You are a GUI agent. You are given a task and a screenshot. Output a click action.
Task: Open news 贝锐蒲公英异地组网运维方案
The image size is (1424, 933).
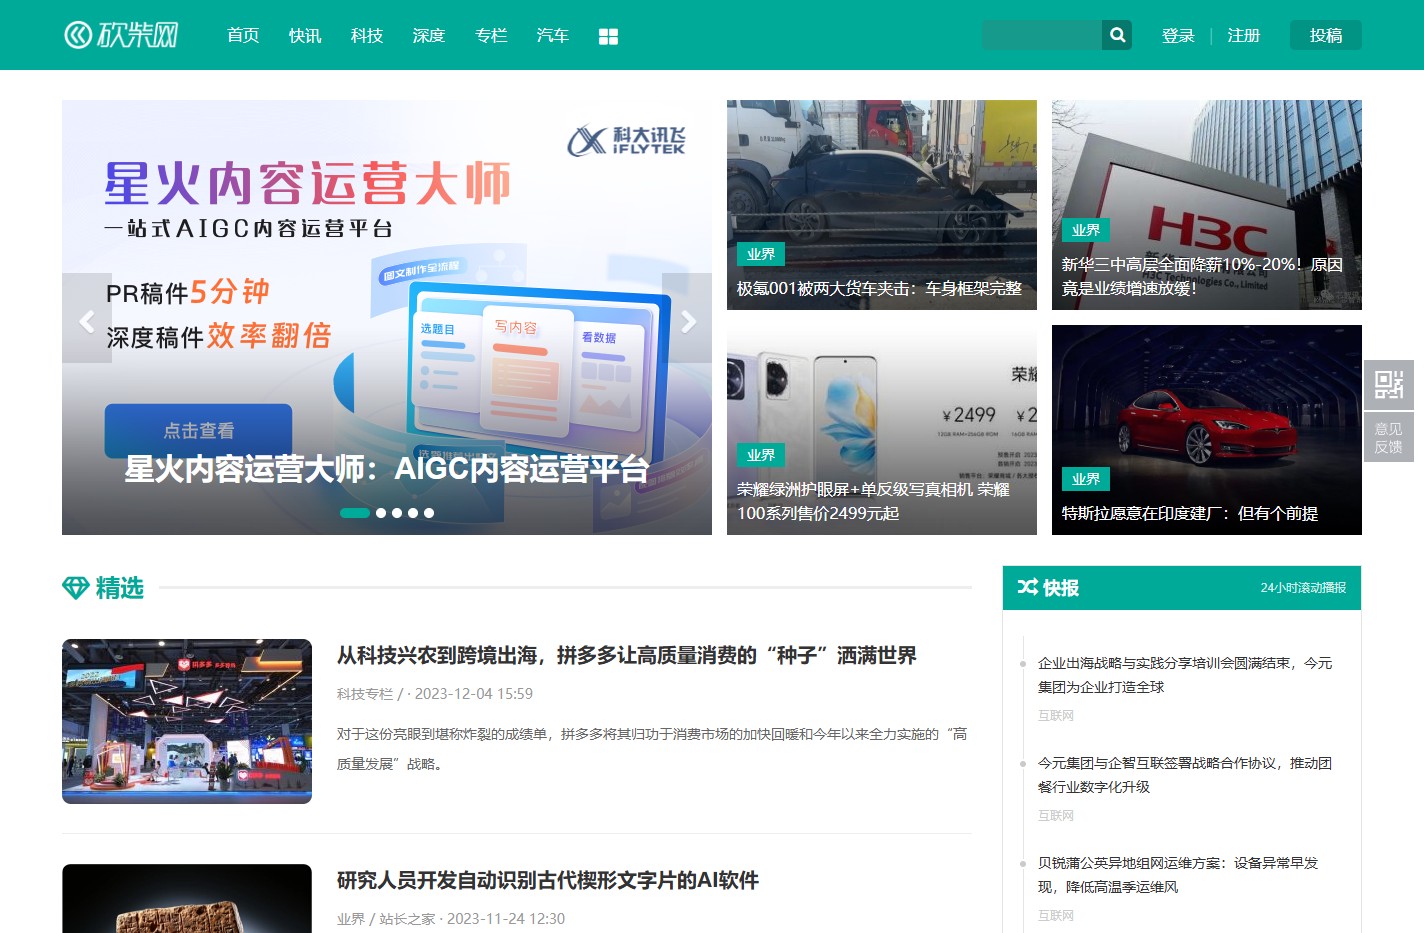coord(1178,875)
